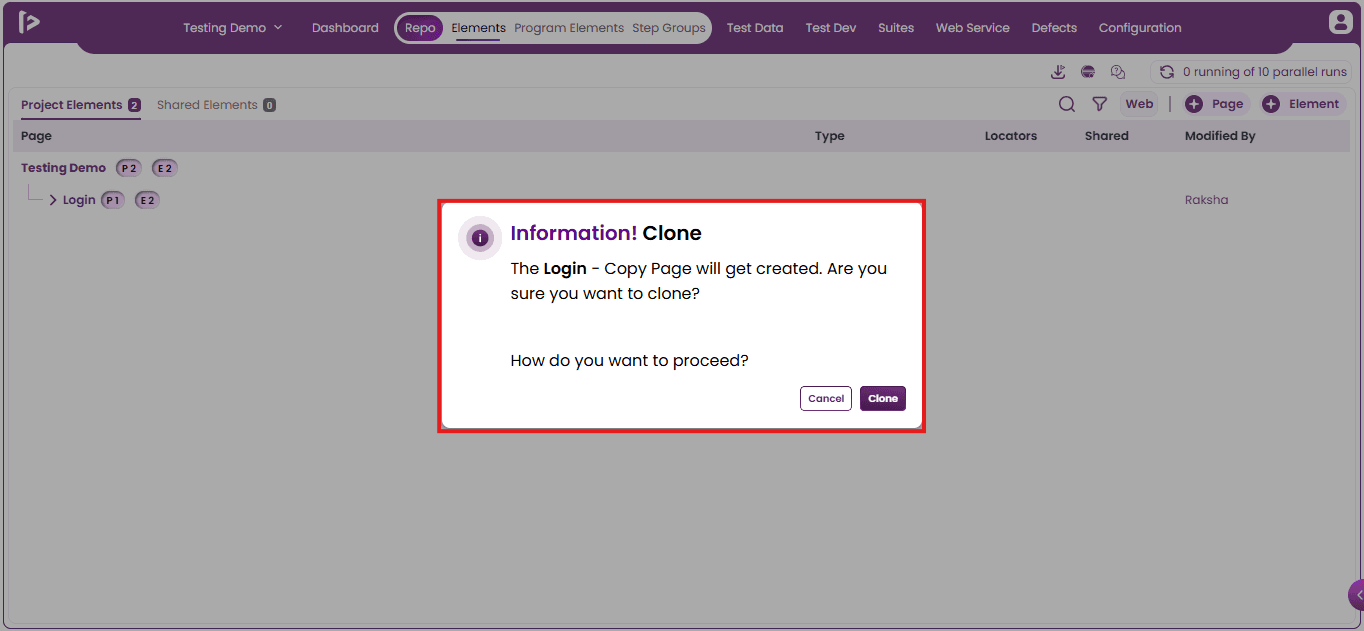1364x631 pixels.
Task: Expand the Login page tree row
Action: 53,200
